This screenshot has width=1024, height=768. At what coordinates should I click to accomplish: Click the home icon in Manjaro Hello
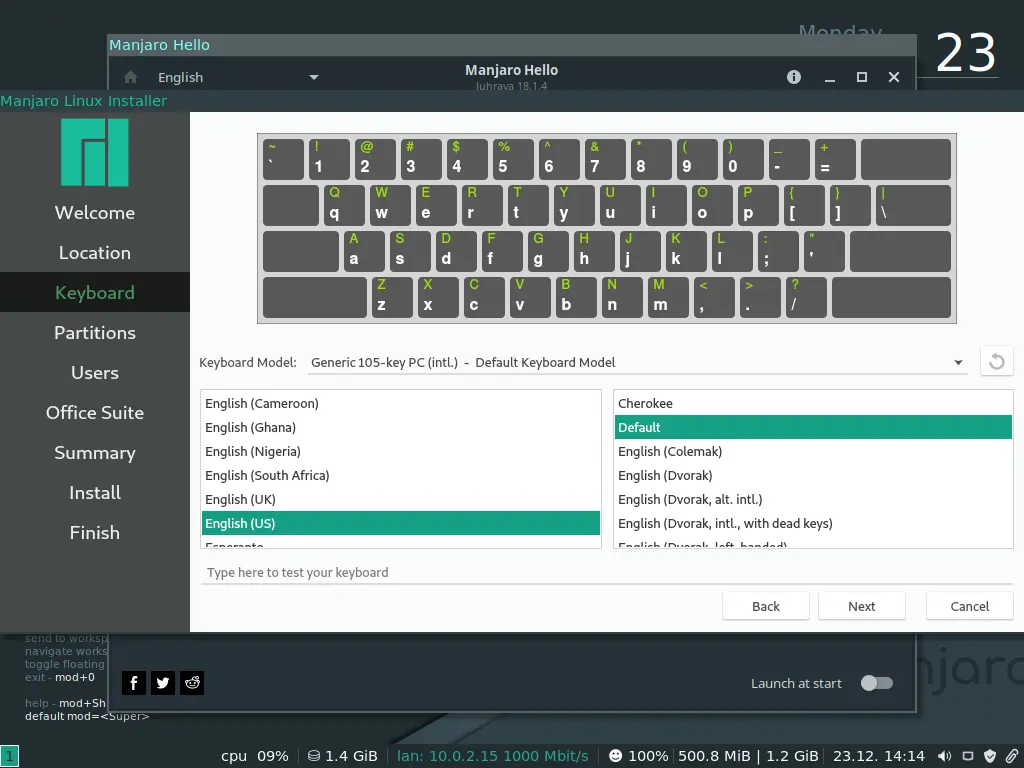(131, 77)
